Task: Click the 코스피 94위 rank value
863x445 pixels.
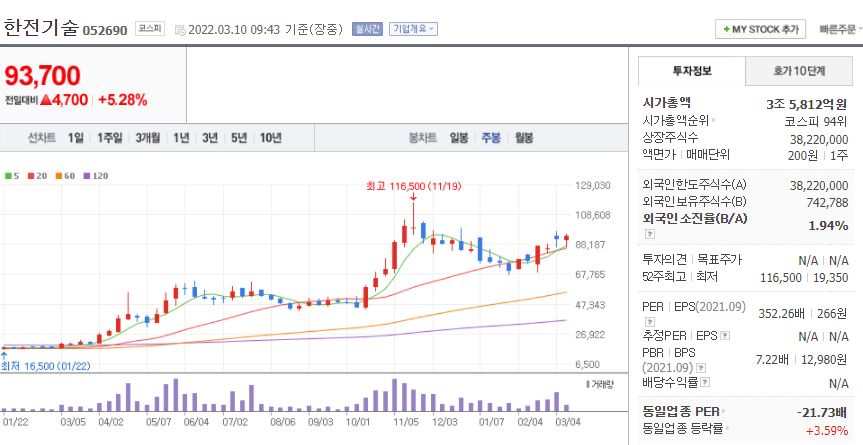Action: 816,122
